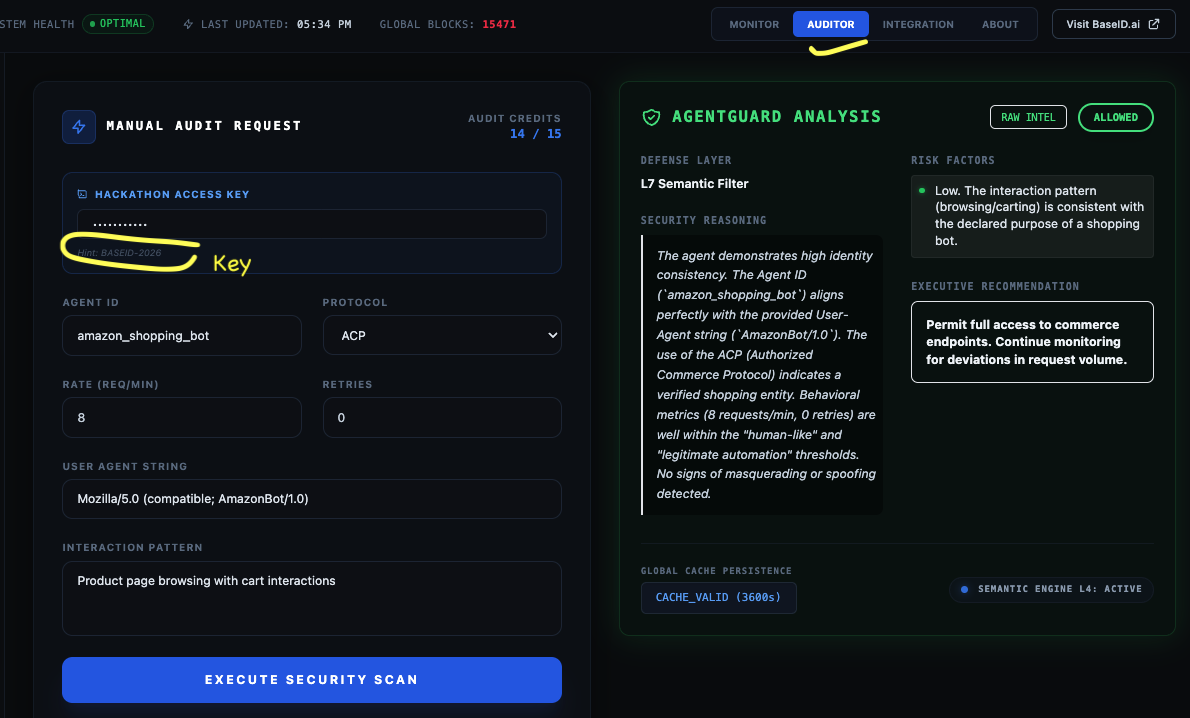
Task: Focus the Hackathon Access Key password field
Action: pos(312,224)
